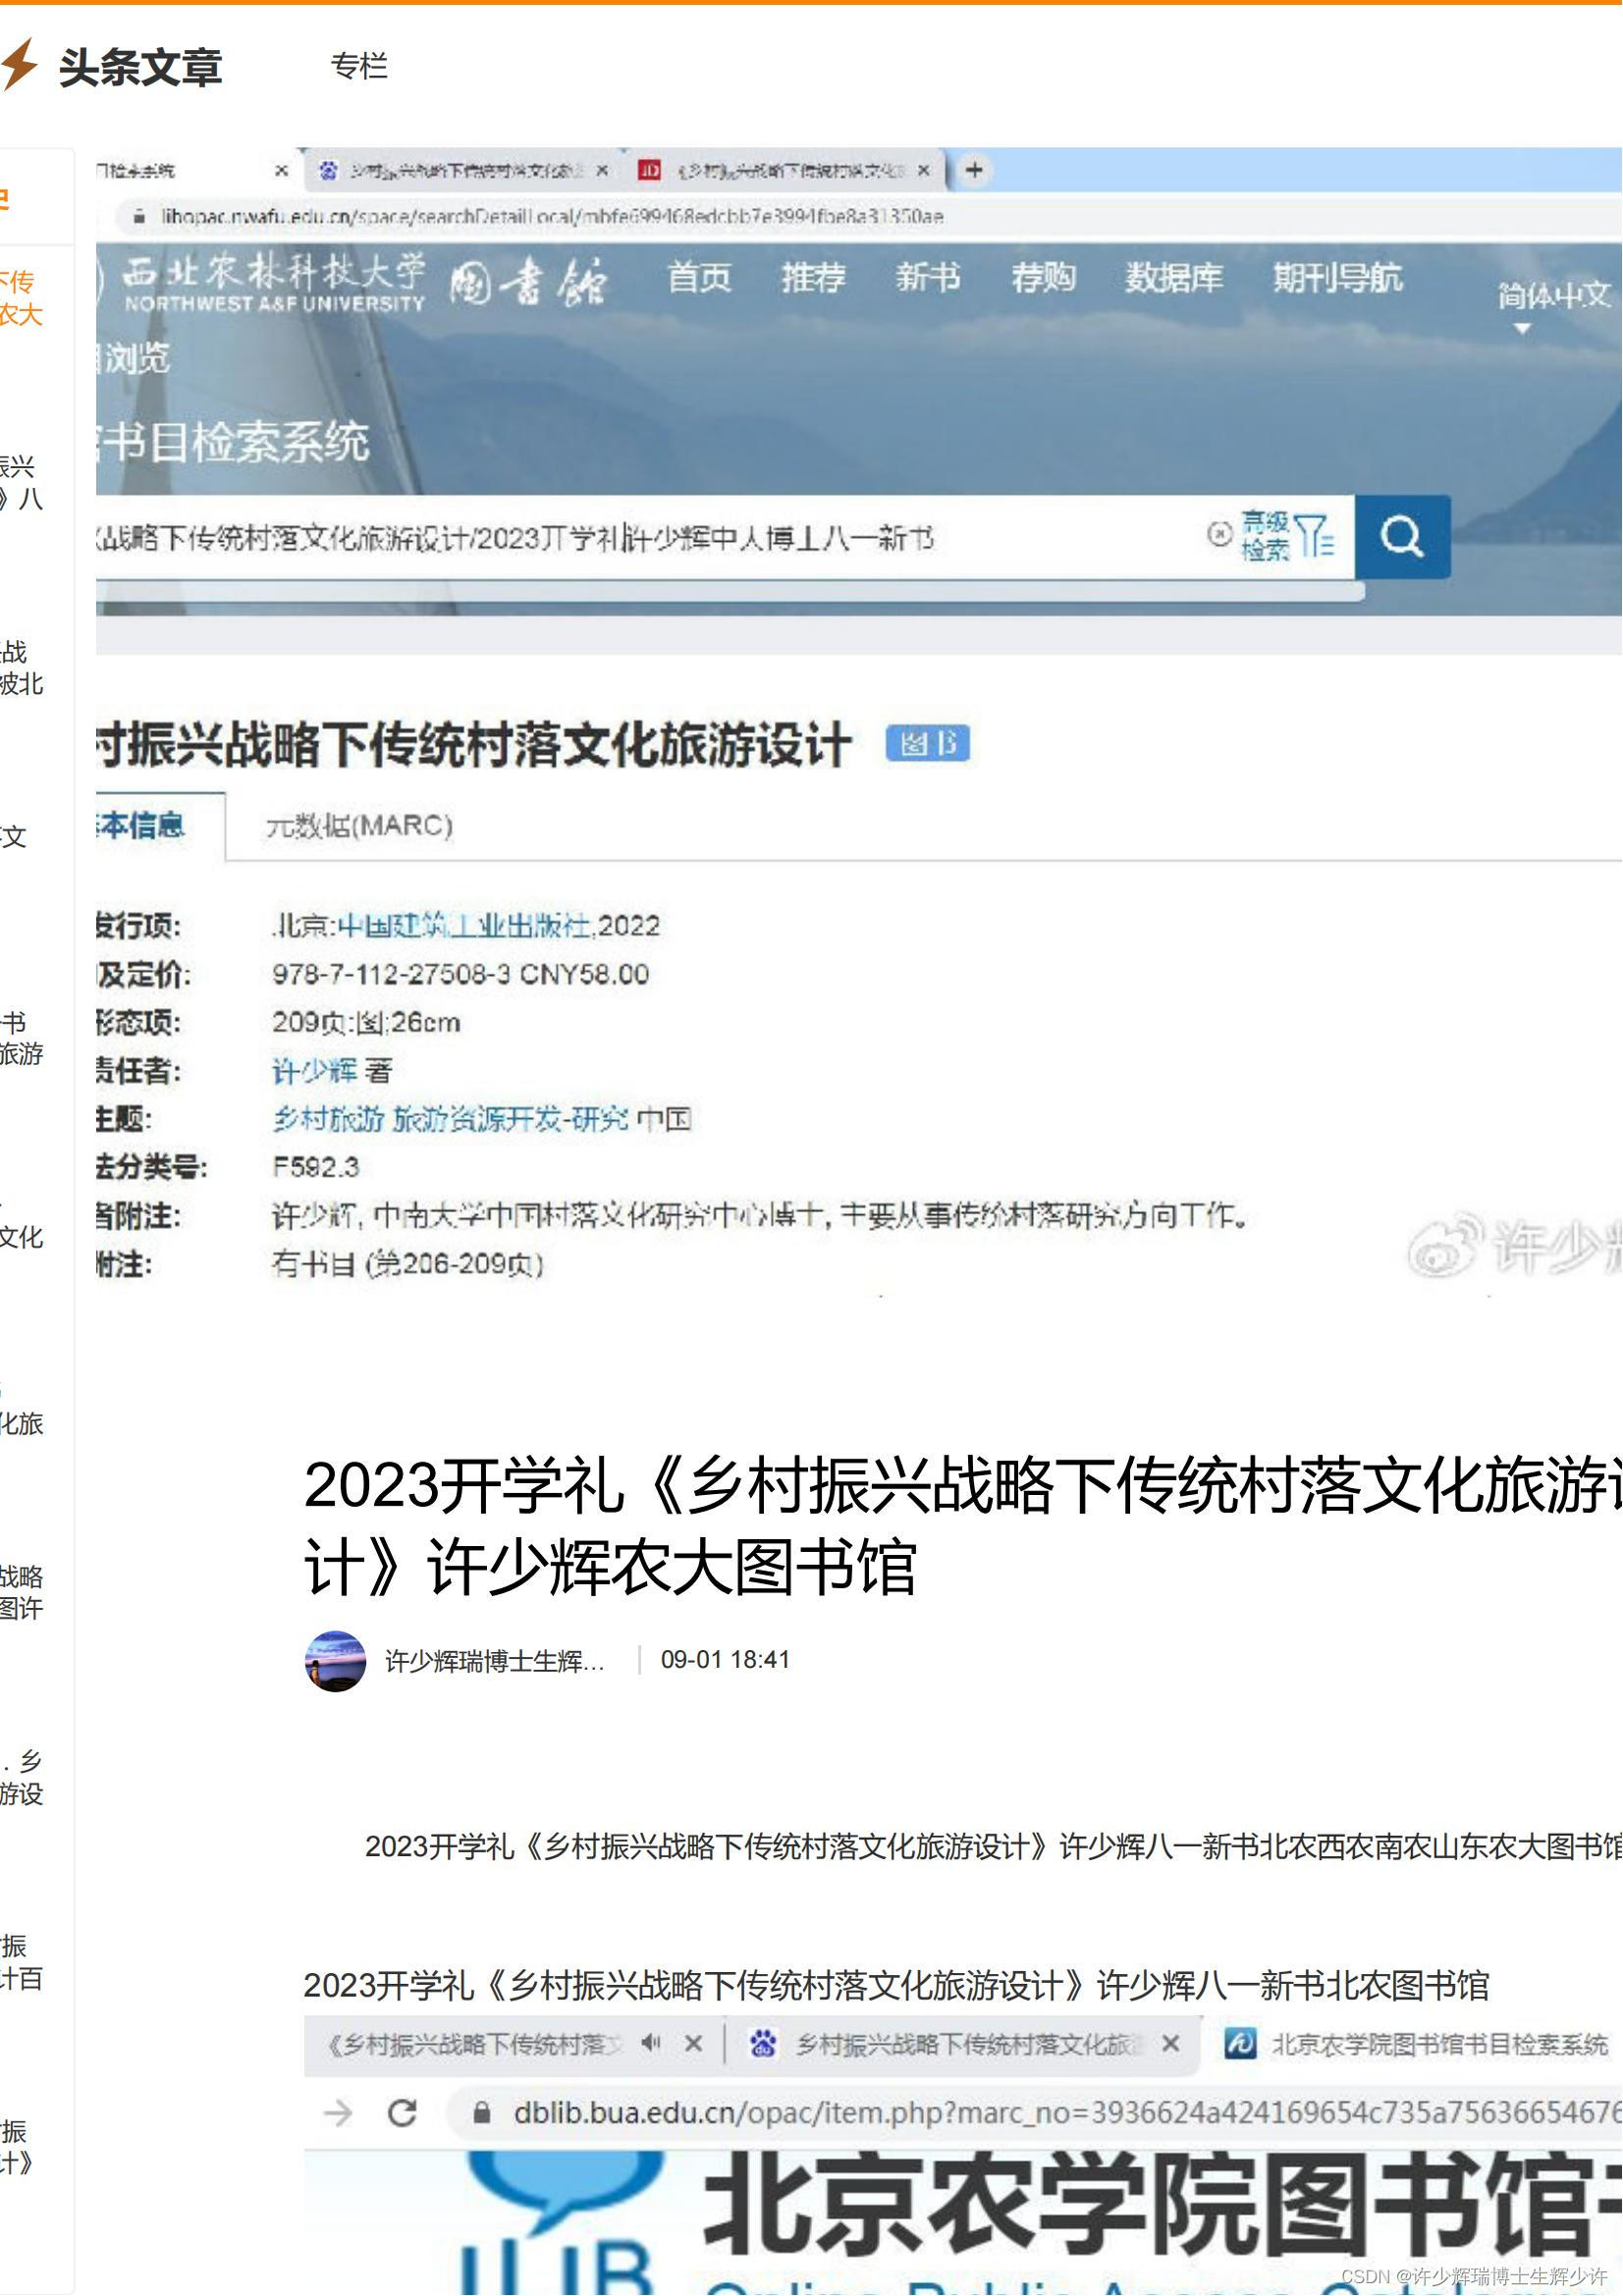Open subject link 乡村旅游
Viewport: 1623px width, 2296px height.
(328, 1120)
